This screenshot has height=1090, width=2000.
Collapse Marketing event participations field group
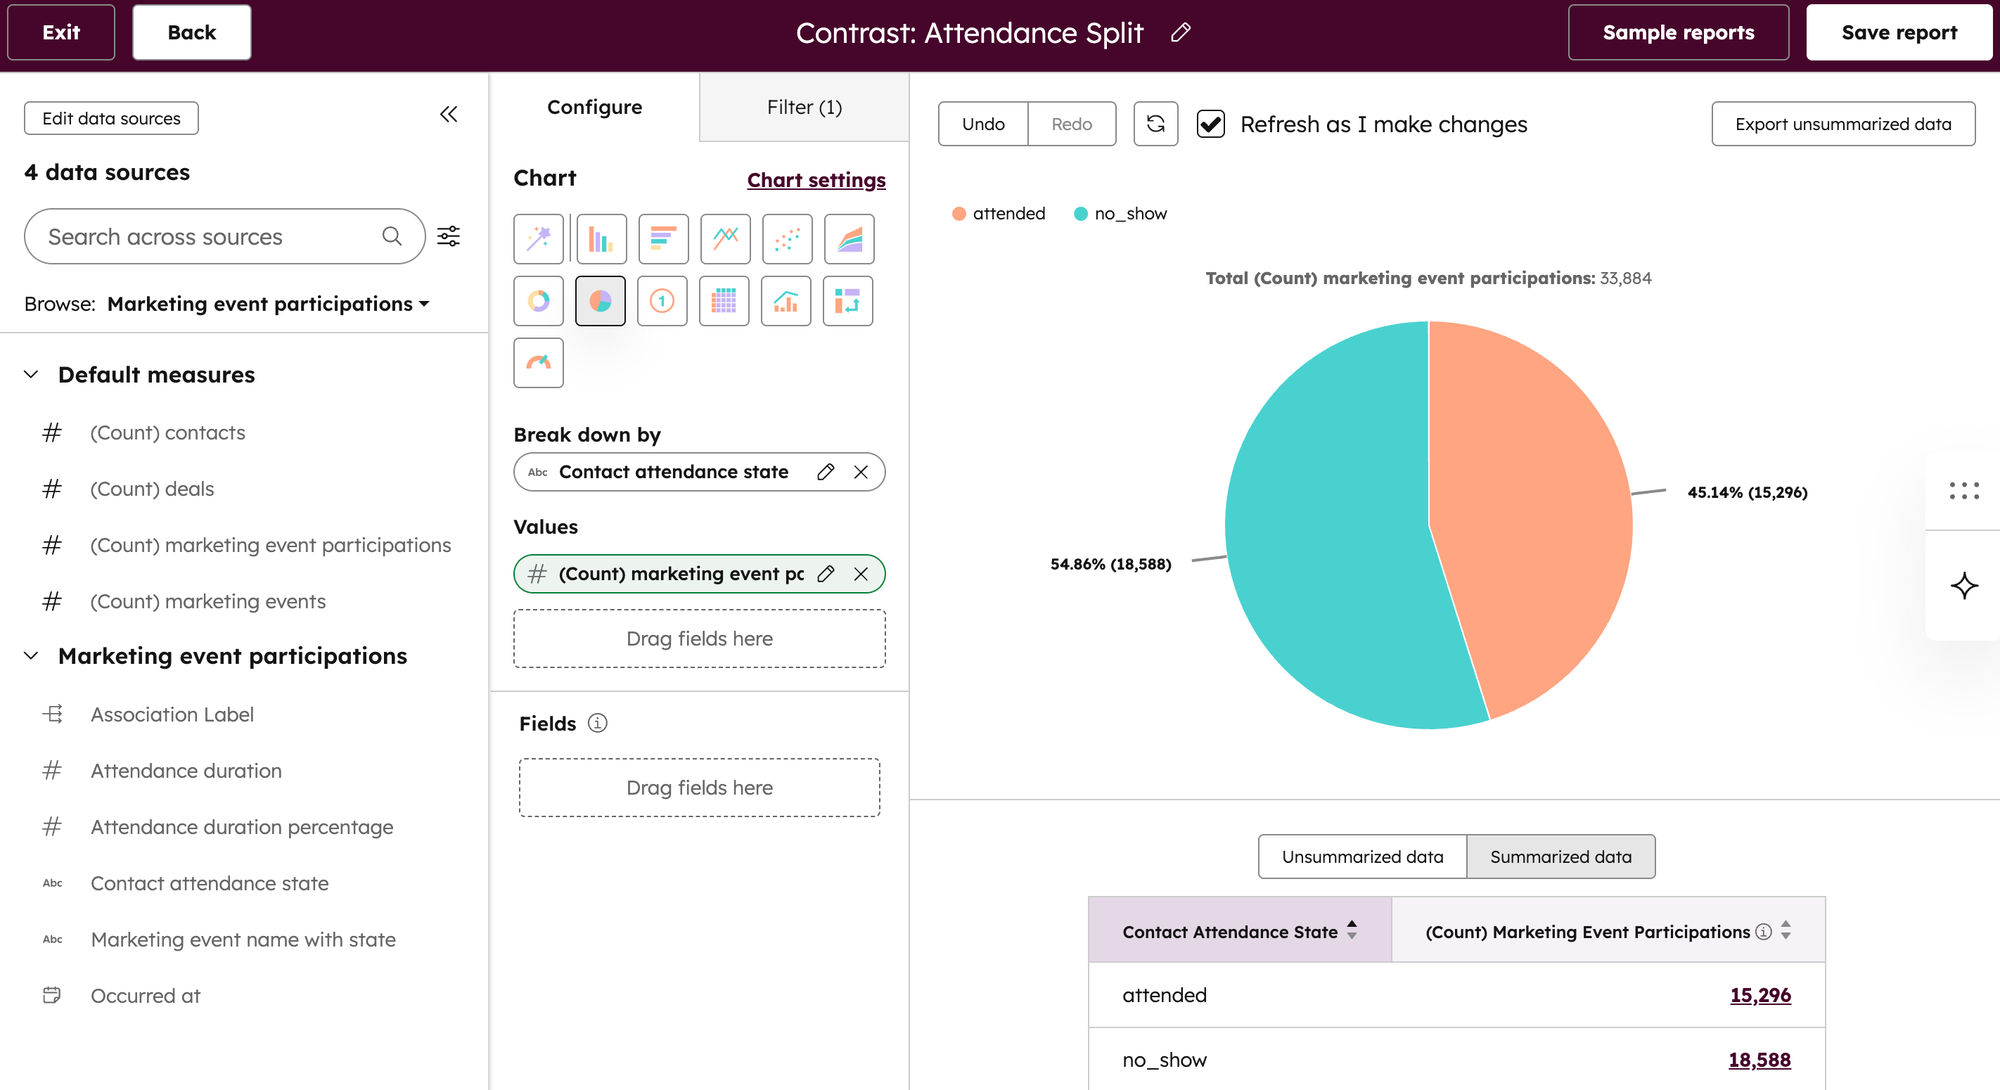(x=31, y=656)
